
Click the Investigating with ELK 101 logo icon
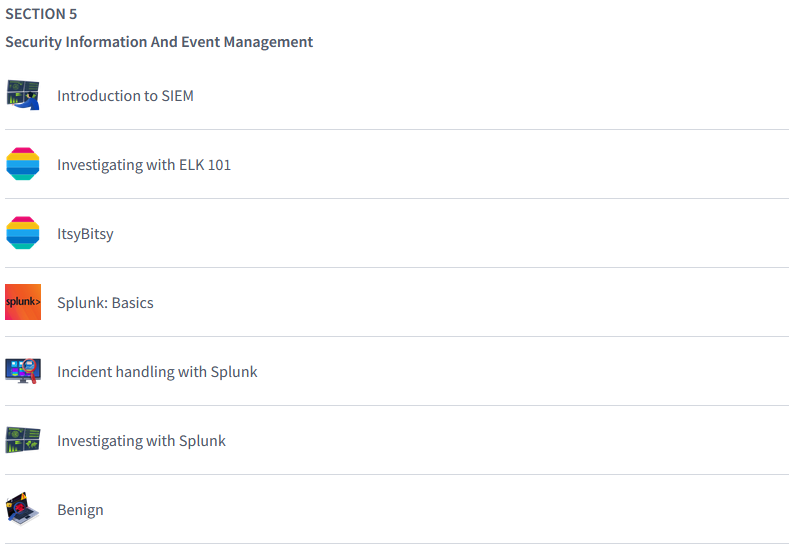(23, 164)
